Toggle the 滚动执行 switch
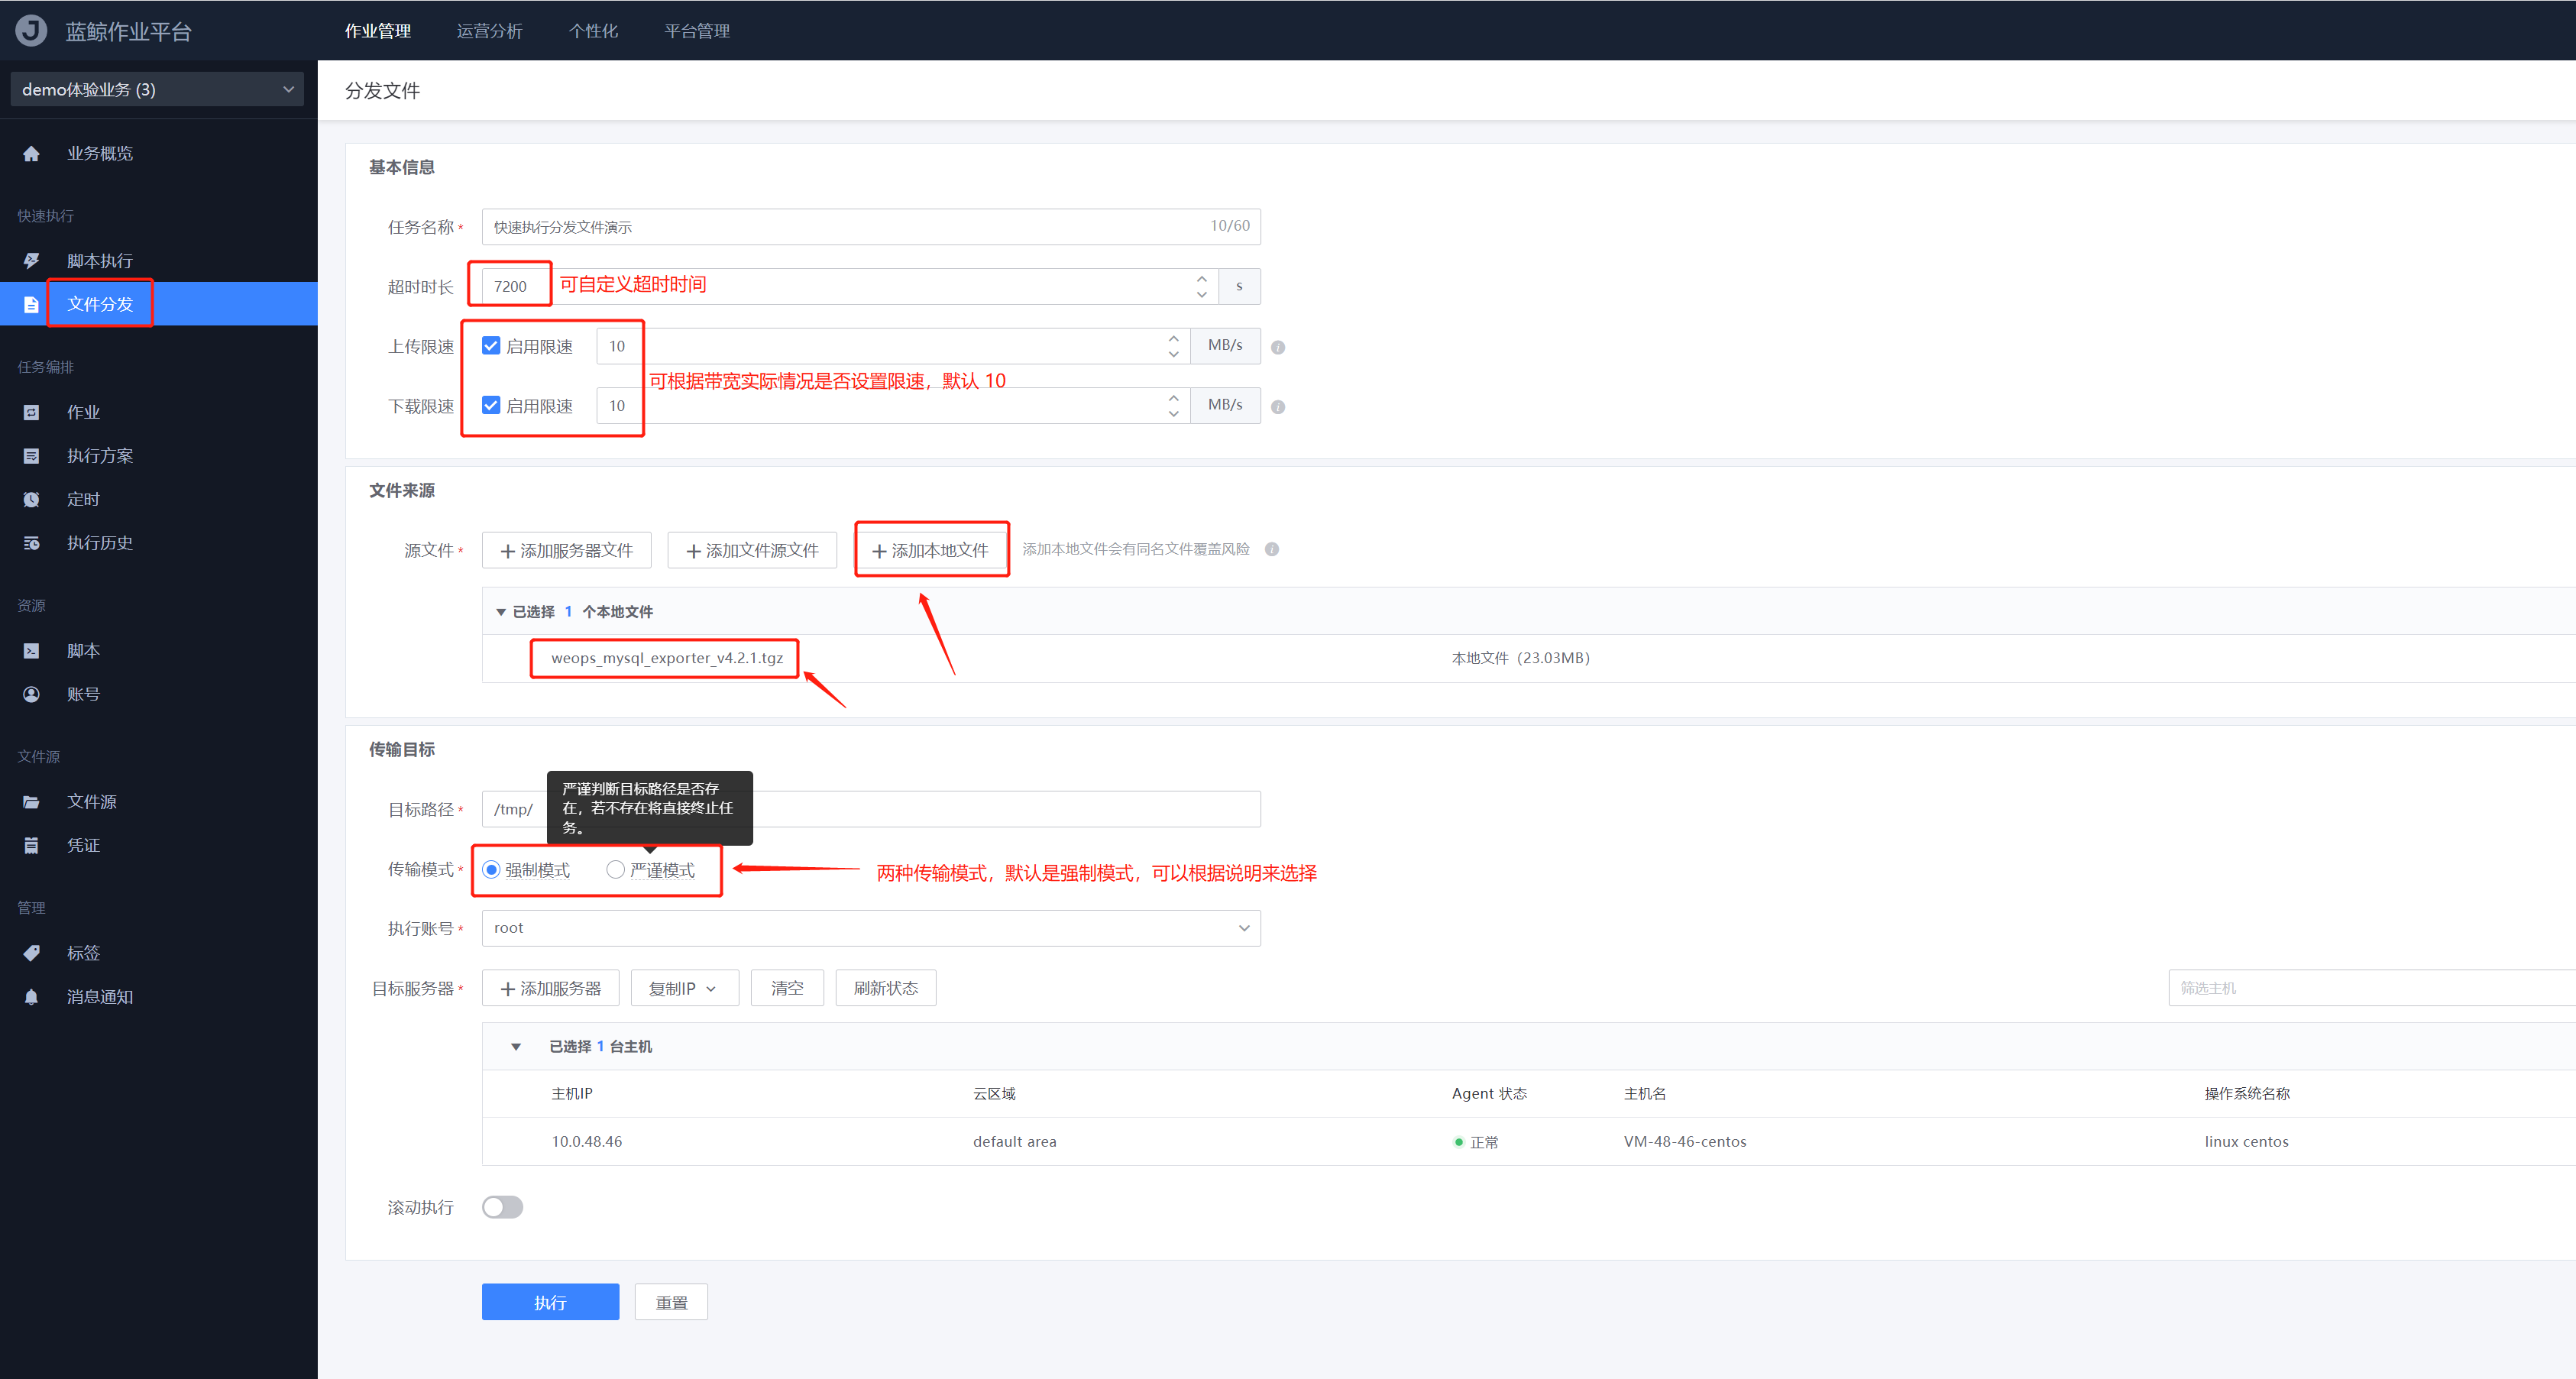 pos(502,1207)
